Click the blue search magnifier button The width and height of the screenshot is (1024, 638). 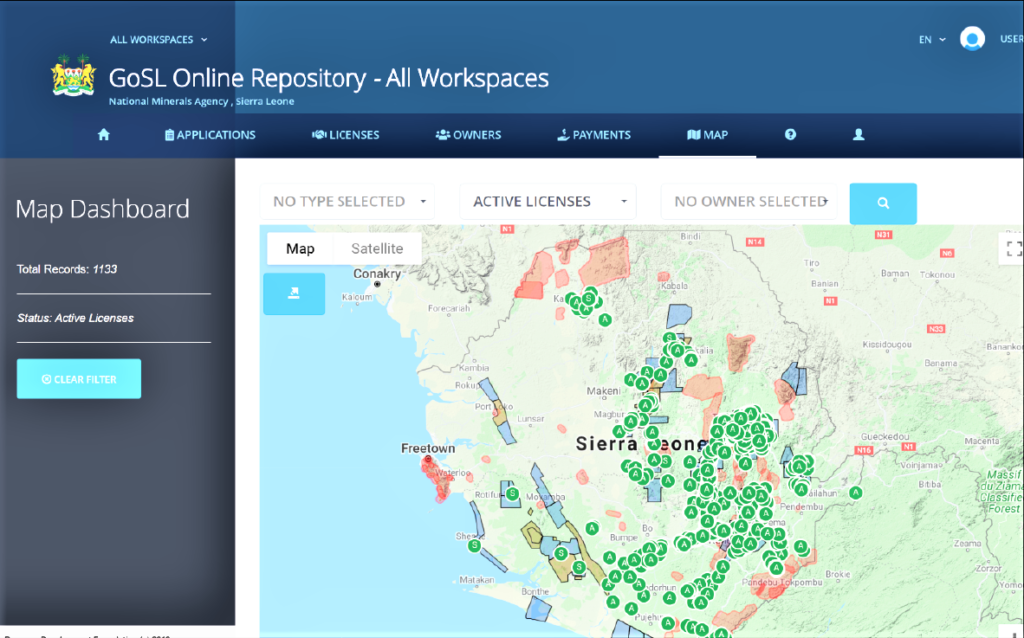[883, 203]
